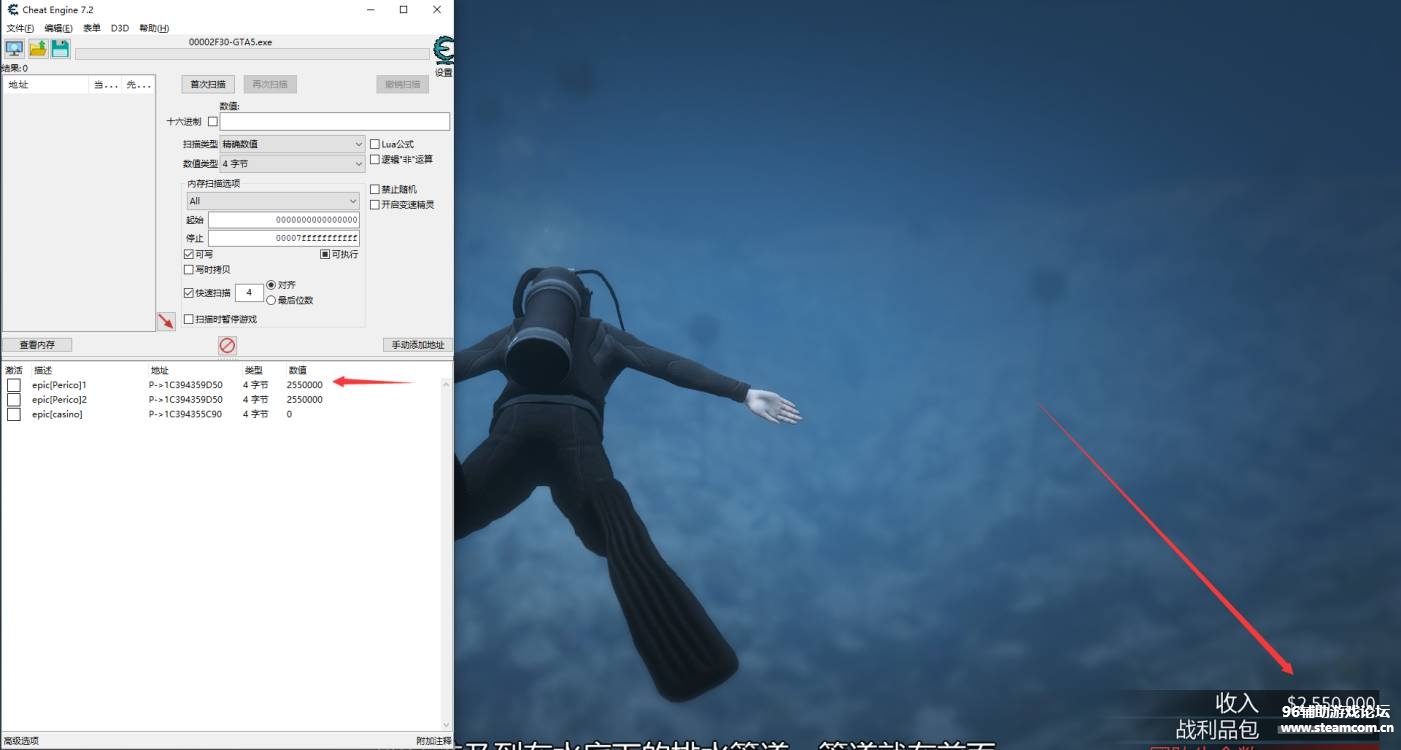Screen dimensions: 1401x750
Task: Click the address table scrollbar down arrow
Action: tap(446, 725)
